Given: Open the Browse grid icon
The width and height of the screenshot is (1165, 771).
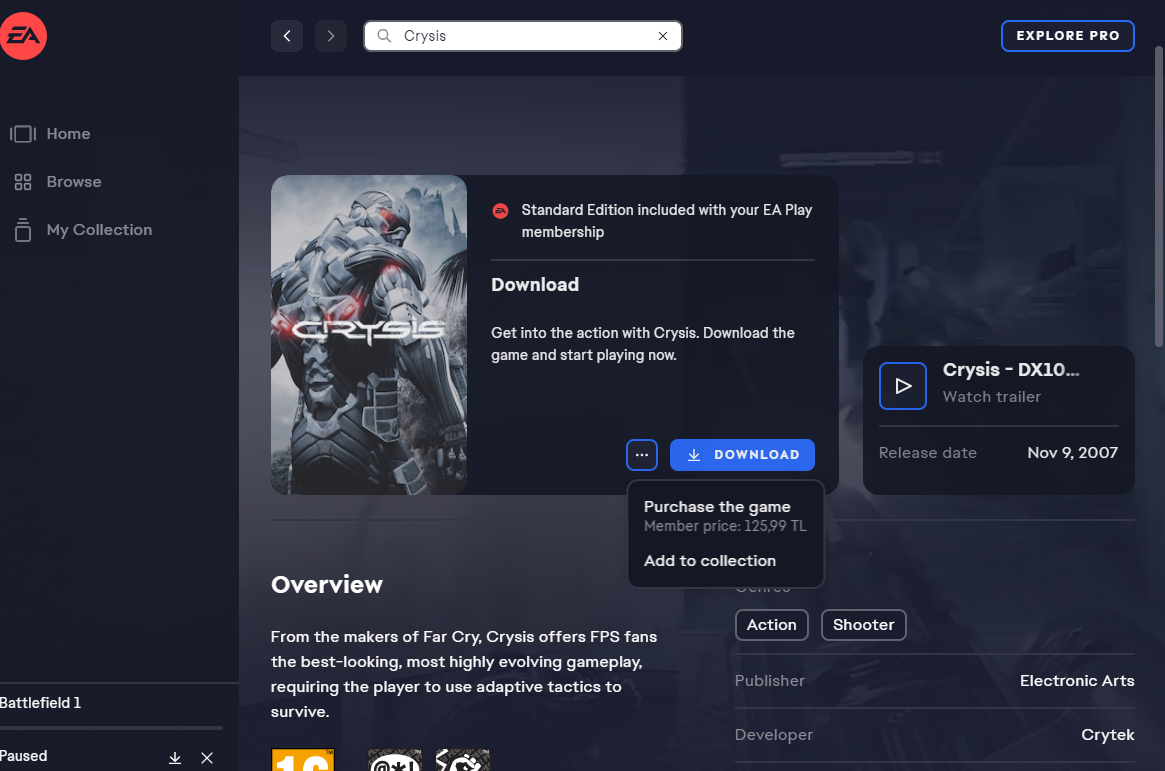Looking at the screenshot, I should coord(23,182).
